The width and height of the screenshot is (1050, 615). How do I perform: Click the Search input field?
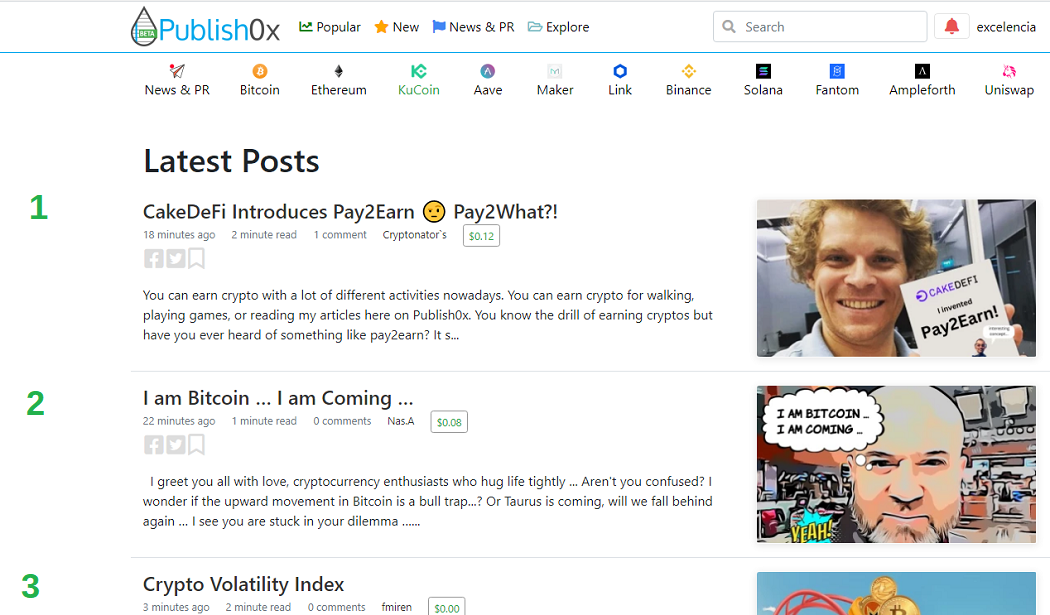[820, 27]
